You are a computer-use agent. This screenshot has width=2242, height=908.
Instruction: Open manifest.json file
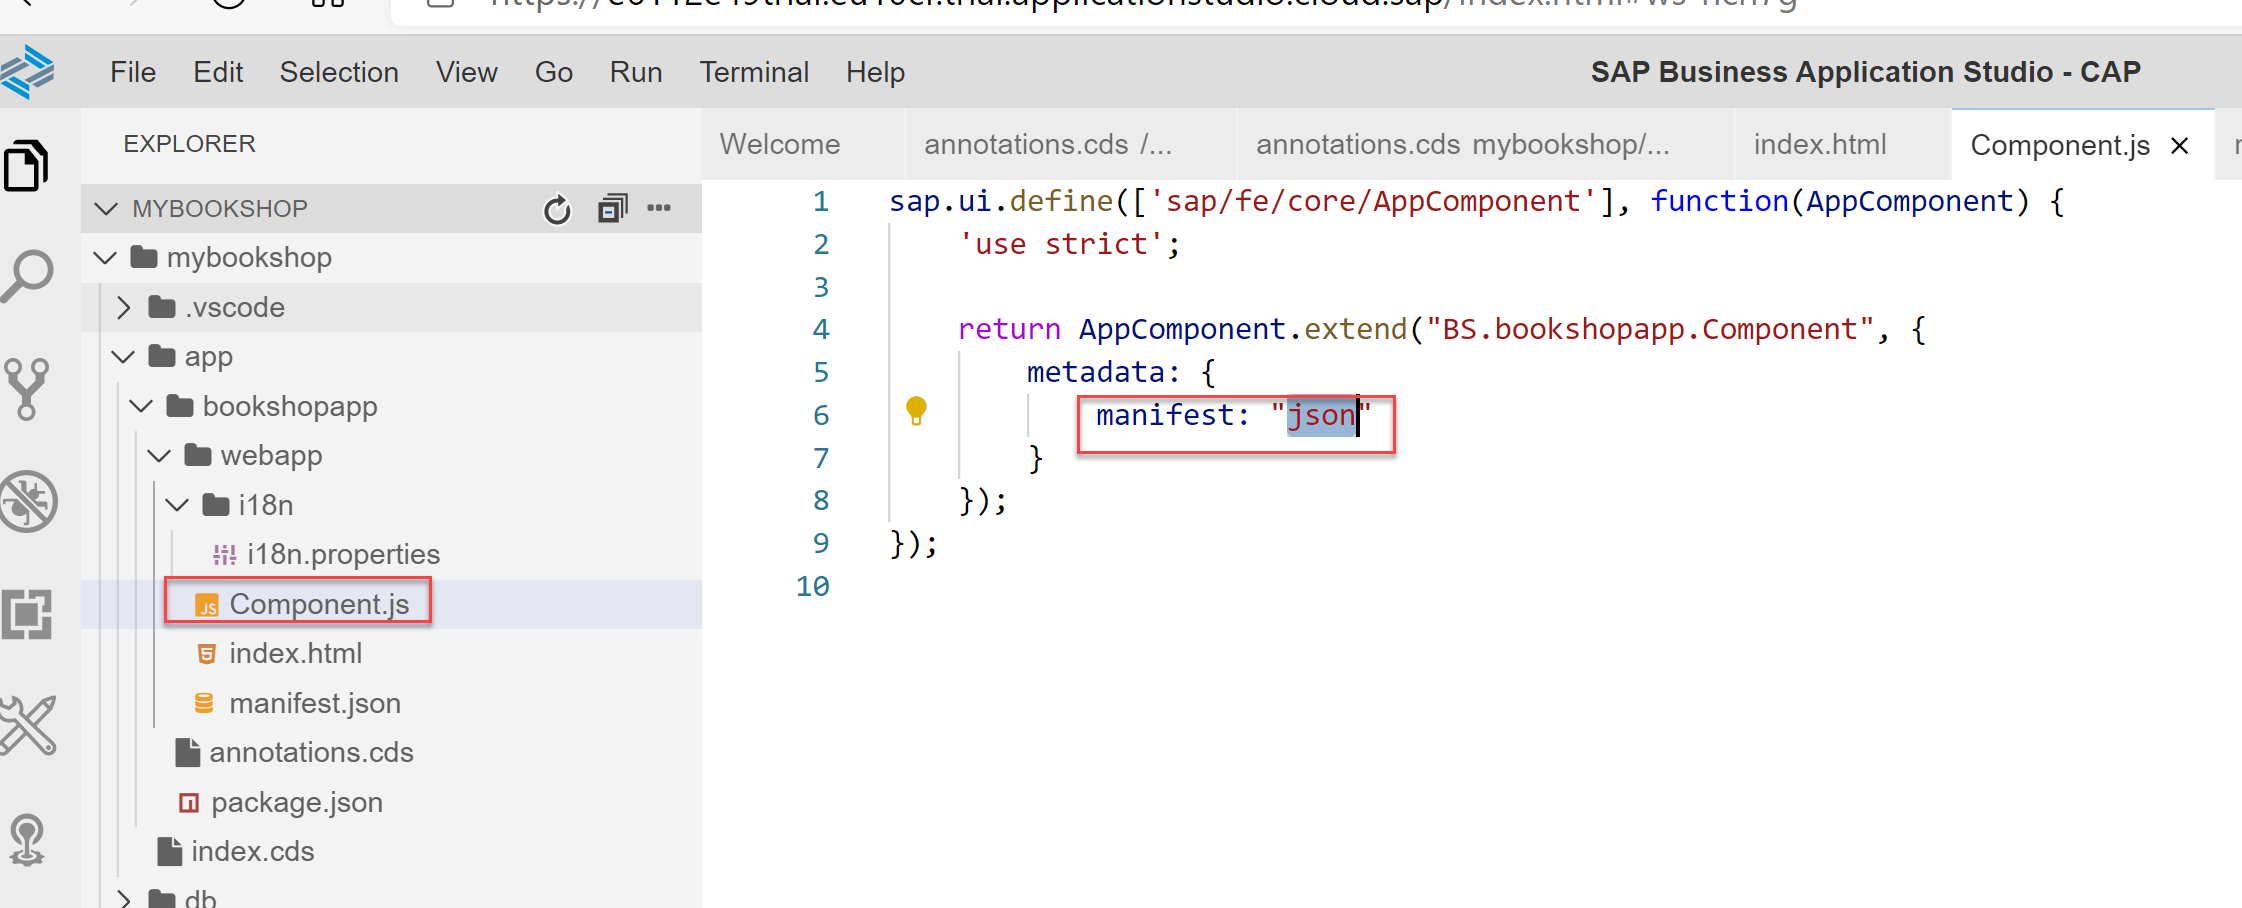click(314, 703)
